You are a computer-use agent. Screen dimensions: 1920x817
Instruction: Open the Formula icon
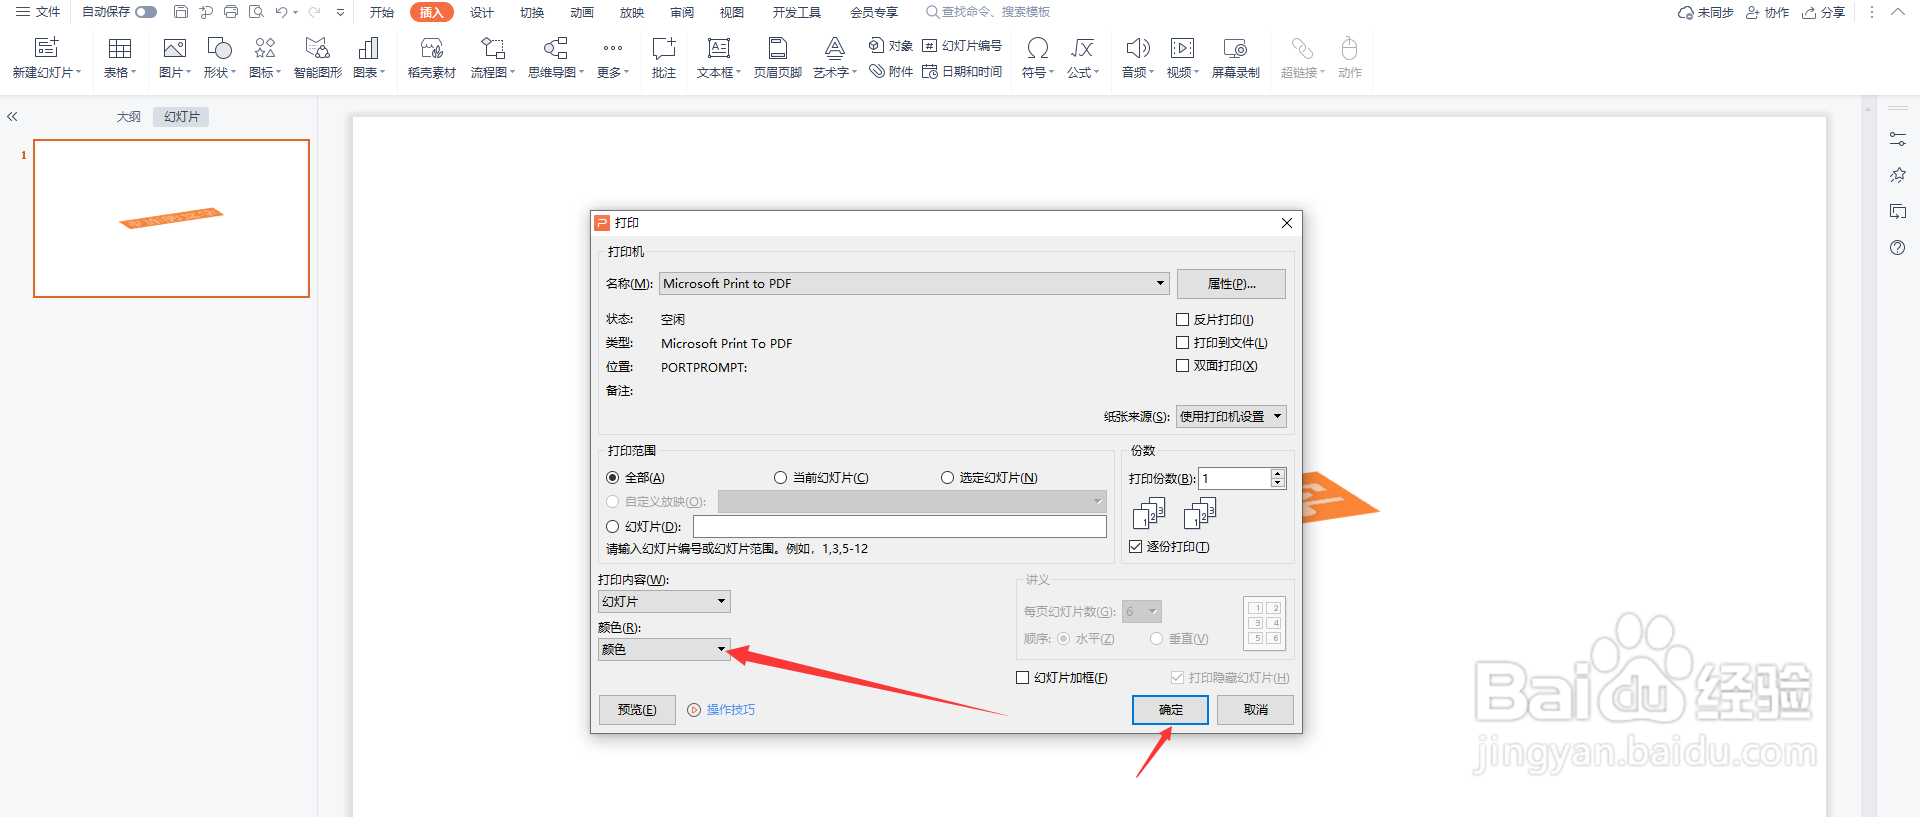point(1082,48)
